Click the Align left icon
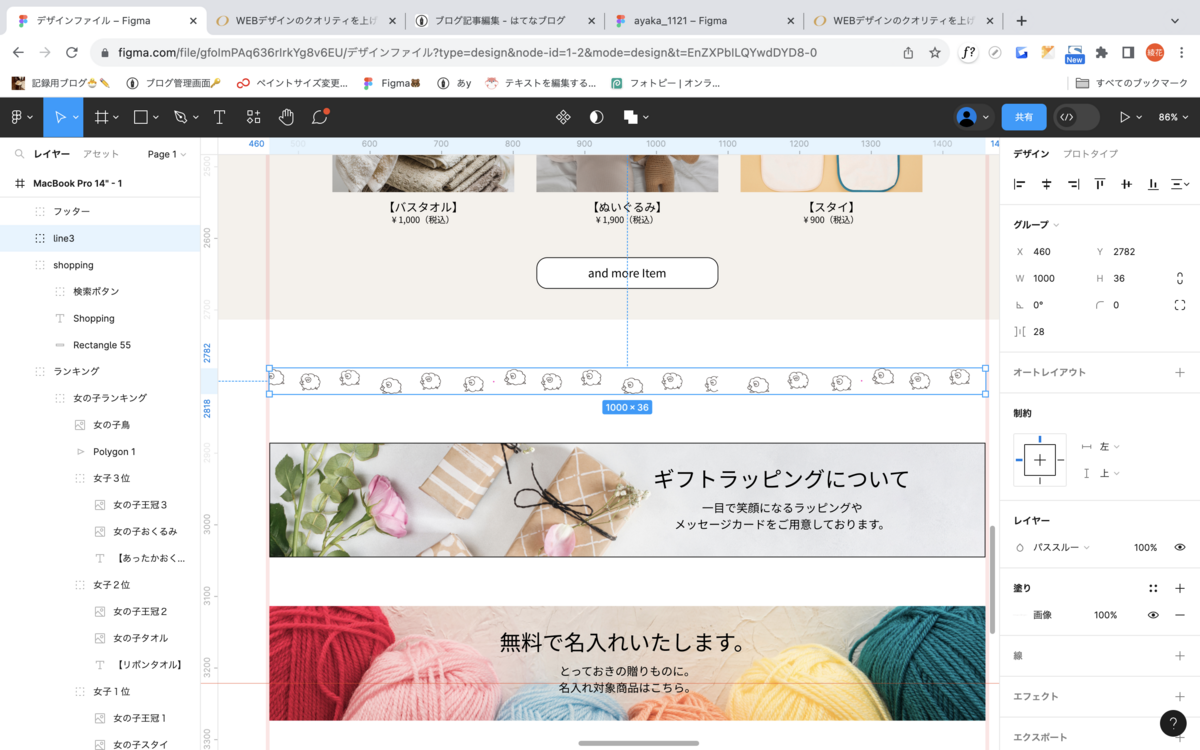The height and width of the screenshot is (750, 1200). tap(1020, 184)
